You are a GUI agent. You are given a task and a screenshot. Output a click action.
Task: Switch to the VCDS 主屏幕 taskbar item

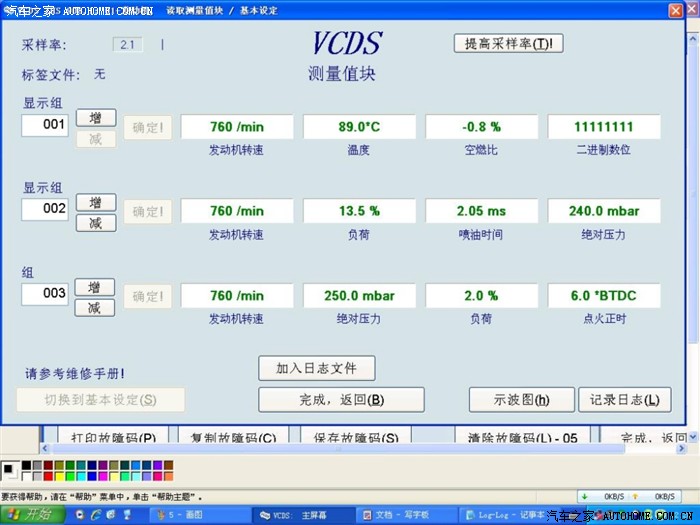click(304, 515)
